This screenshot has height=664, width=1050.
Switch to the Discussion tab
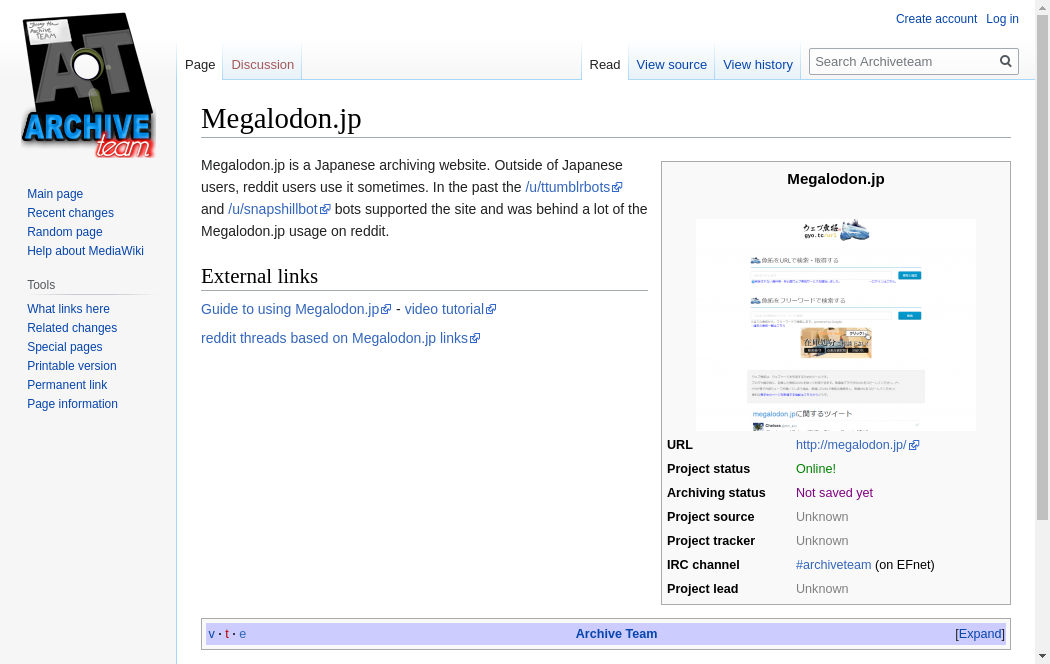(x=262, y=64)
